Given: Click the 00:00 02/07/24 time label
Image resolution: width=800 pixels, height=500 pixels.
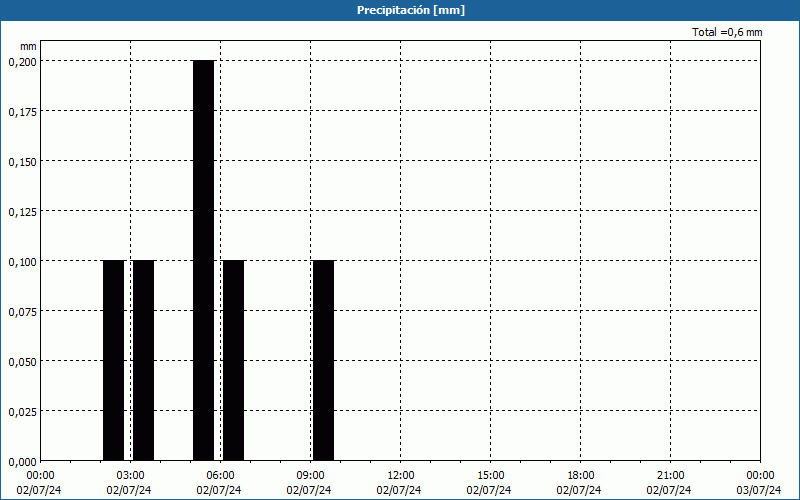Looking at the screenshot, I should [x=39, y=483].
